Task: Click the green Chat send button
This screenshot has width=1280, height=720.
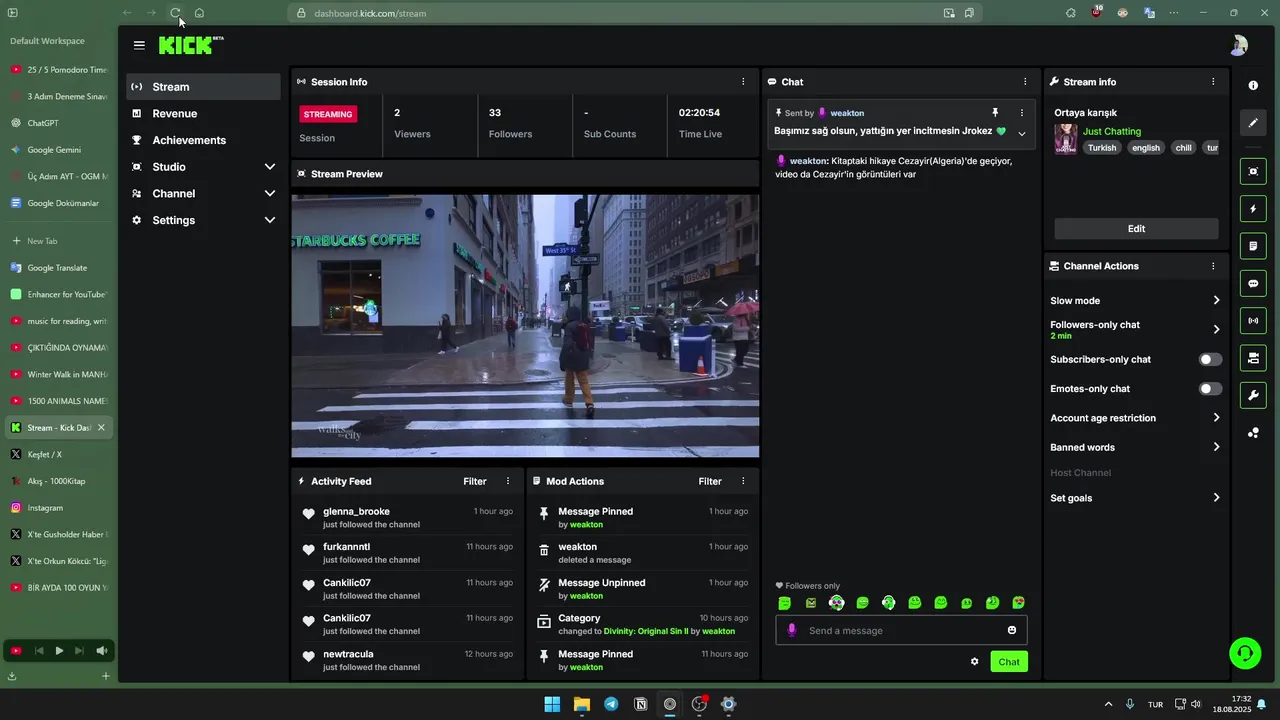Action: tap(1009, 661)
